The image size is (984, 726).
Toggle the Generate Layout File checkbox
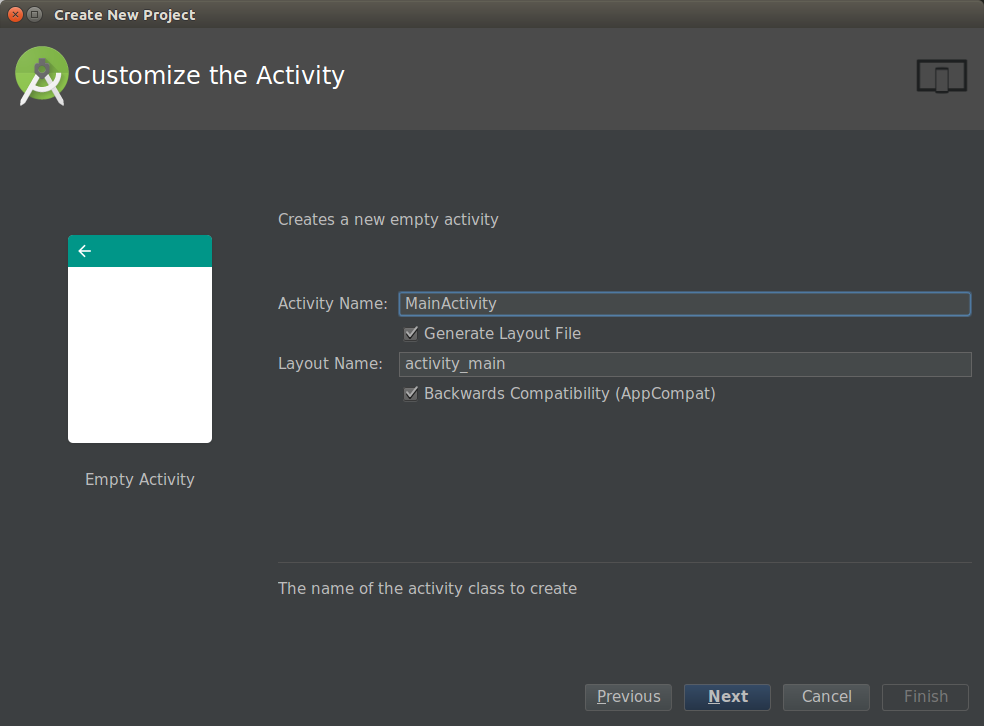click(411, 334)
